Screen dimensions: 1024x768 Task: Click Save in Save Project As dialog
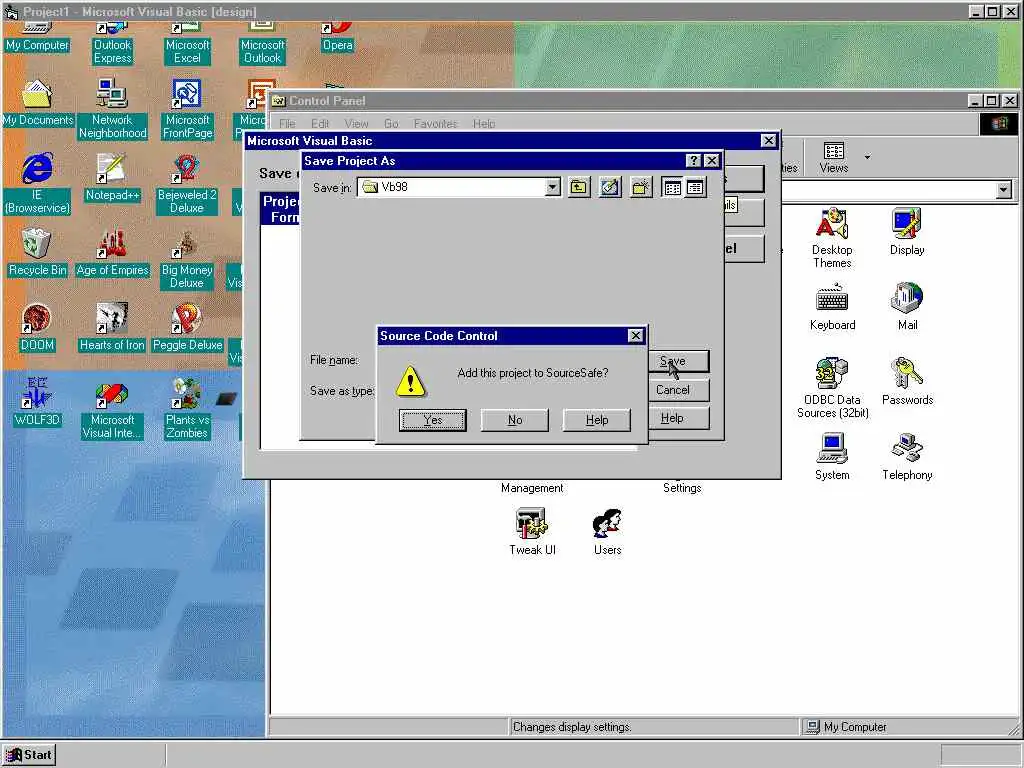coord(679,361)
